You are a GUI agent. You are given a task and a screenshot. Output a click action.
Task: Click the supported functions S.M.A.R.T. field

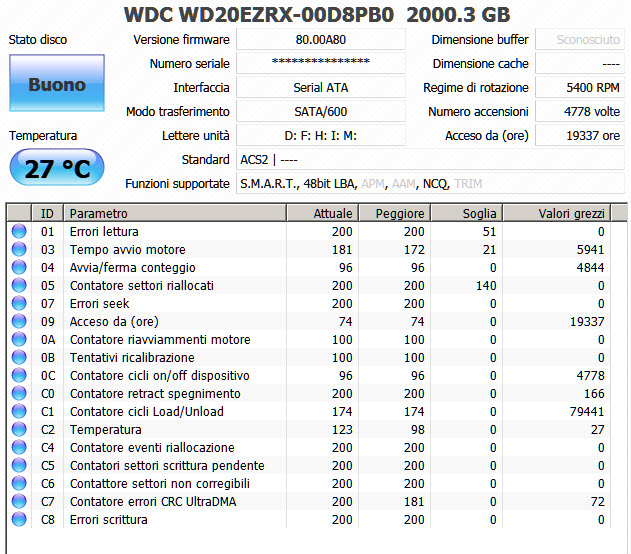point(430,183)
